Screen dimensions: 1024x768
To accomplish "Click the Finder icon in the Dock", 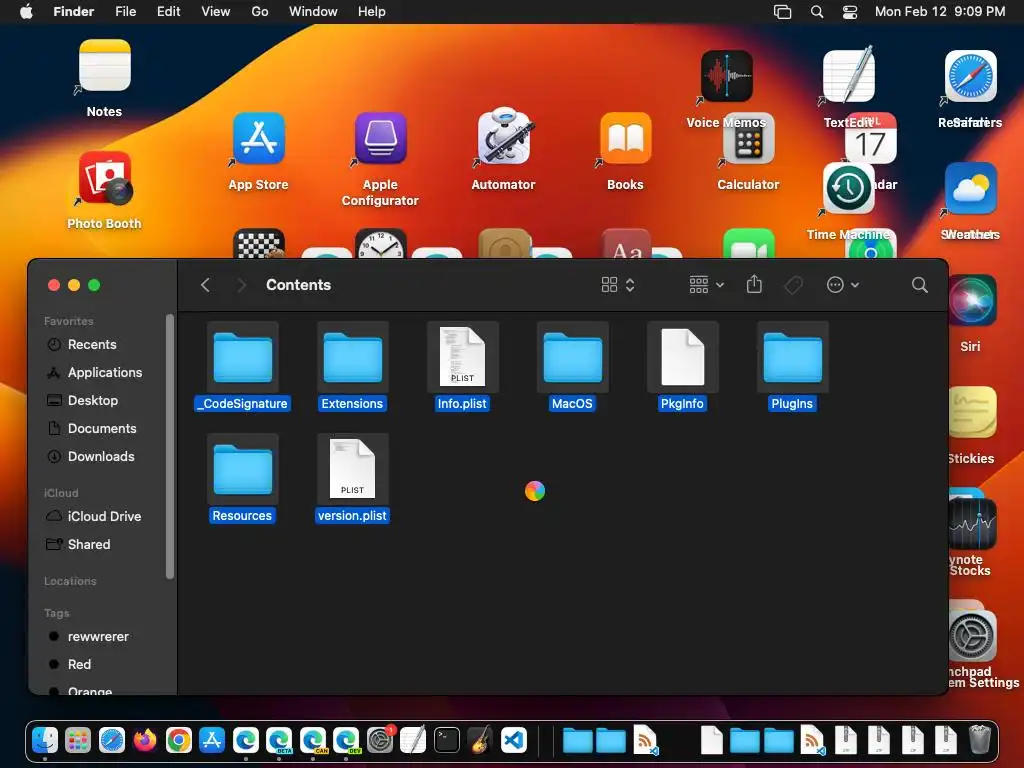I will [45, 740].
